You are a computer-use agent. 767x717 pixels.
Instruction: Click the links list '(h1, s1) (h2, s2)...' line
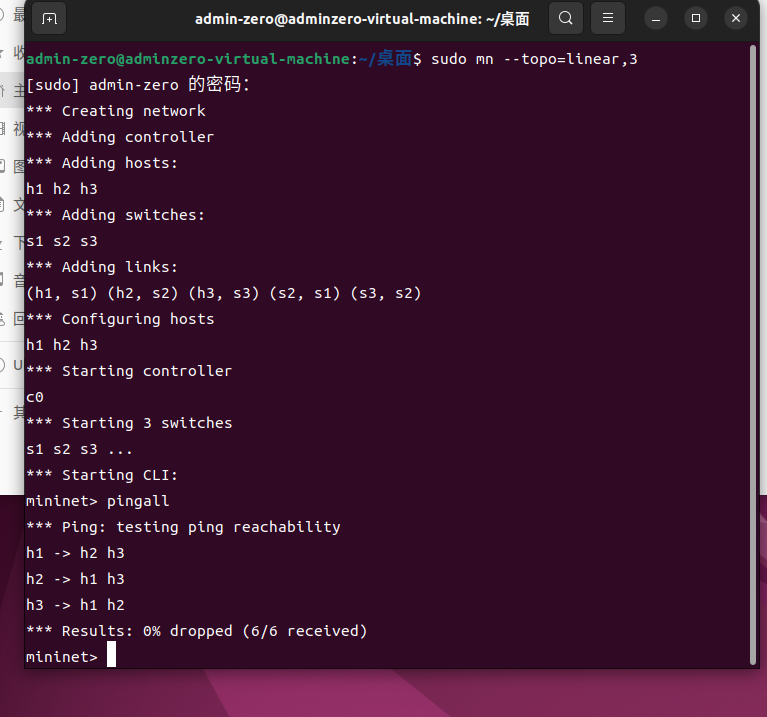point(224,293)
